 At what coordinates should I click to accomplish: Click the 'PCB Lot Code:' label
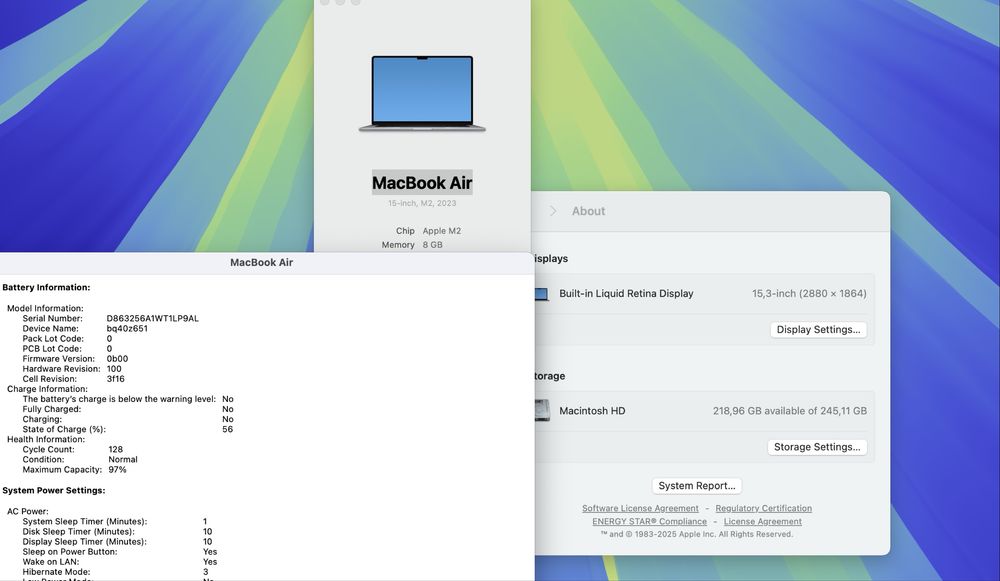coord(52,349)
